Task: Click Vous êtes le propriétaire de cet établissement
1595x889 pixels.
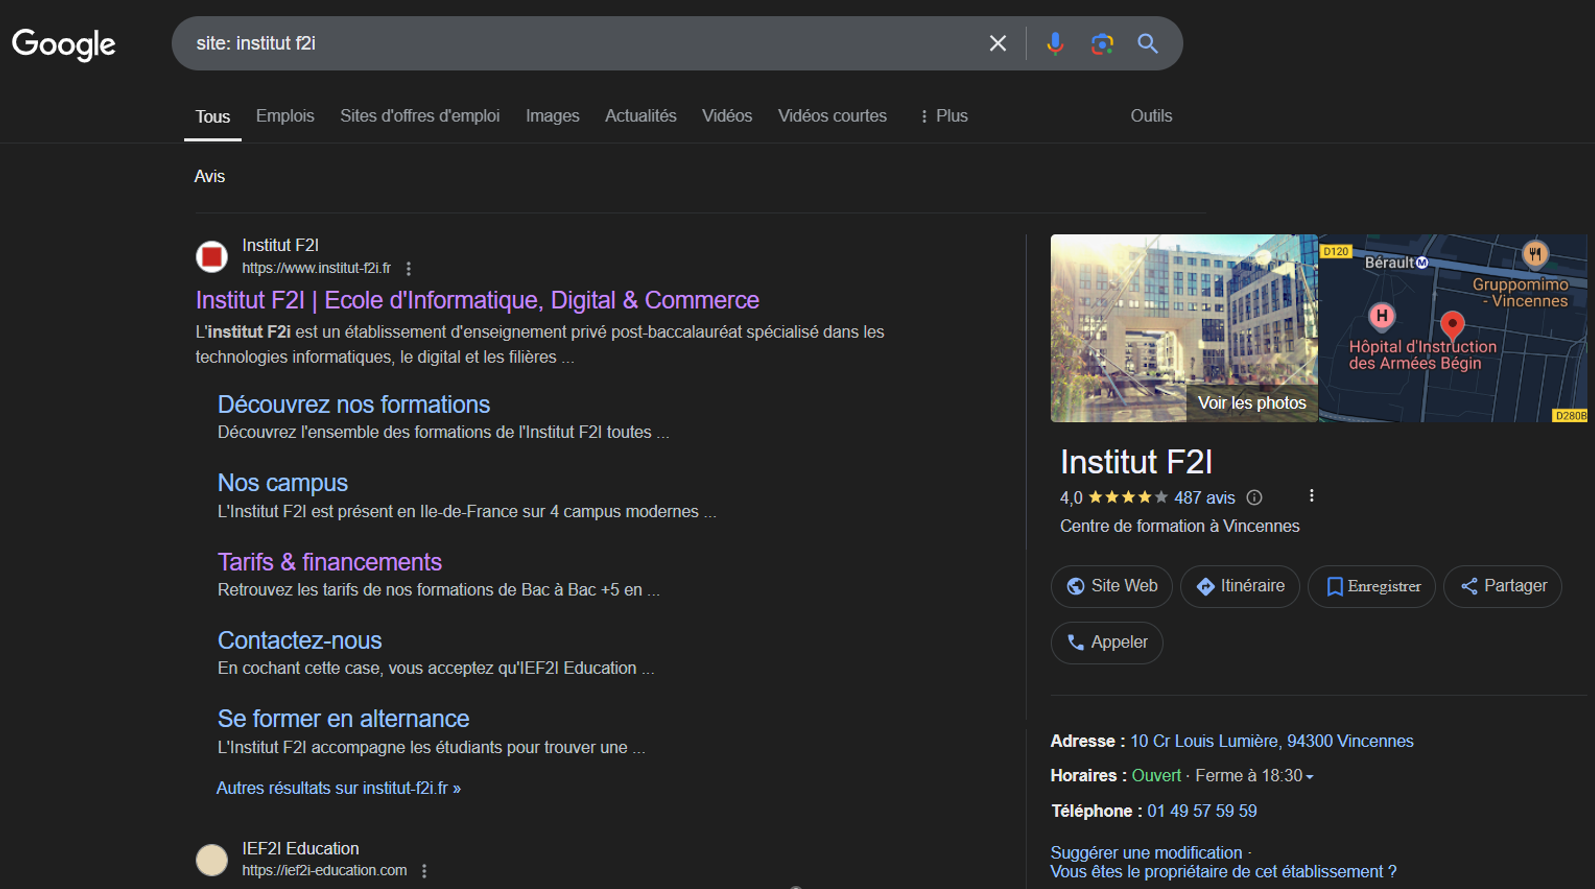Action: pos(1223,872)
